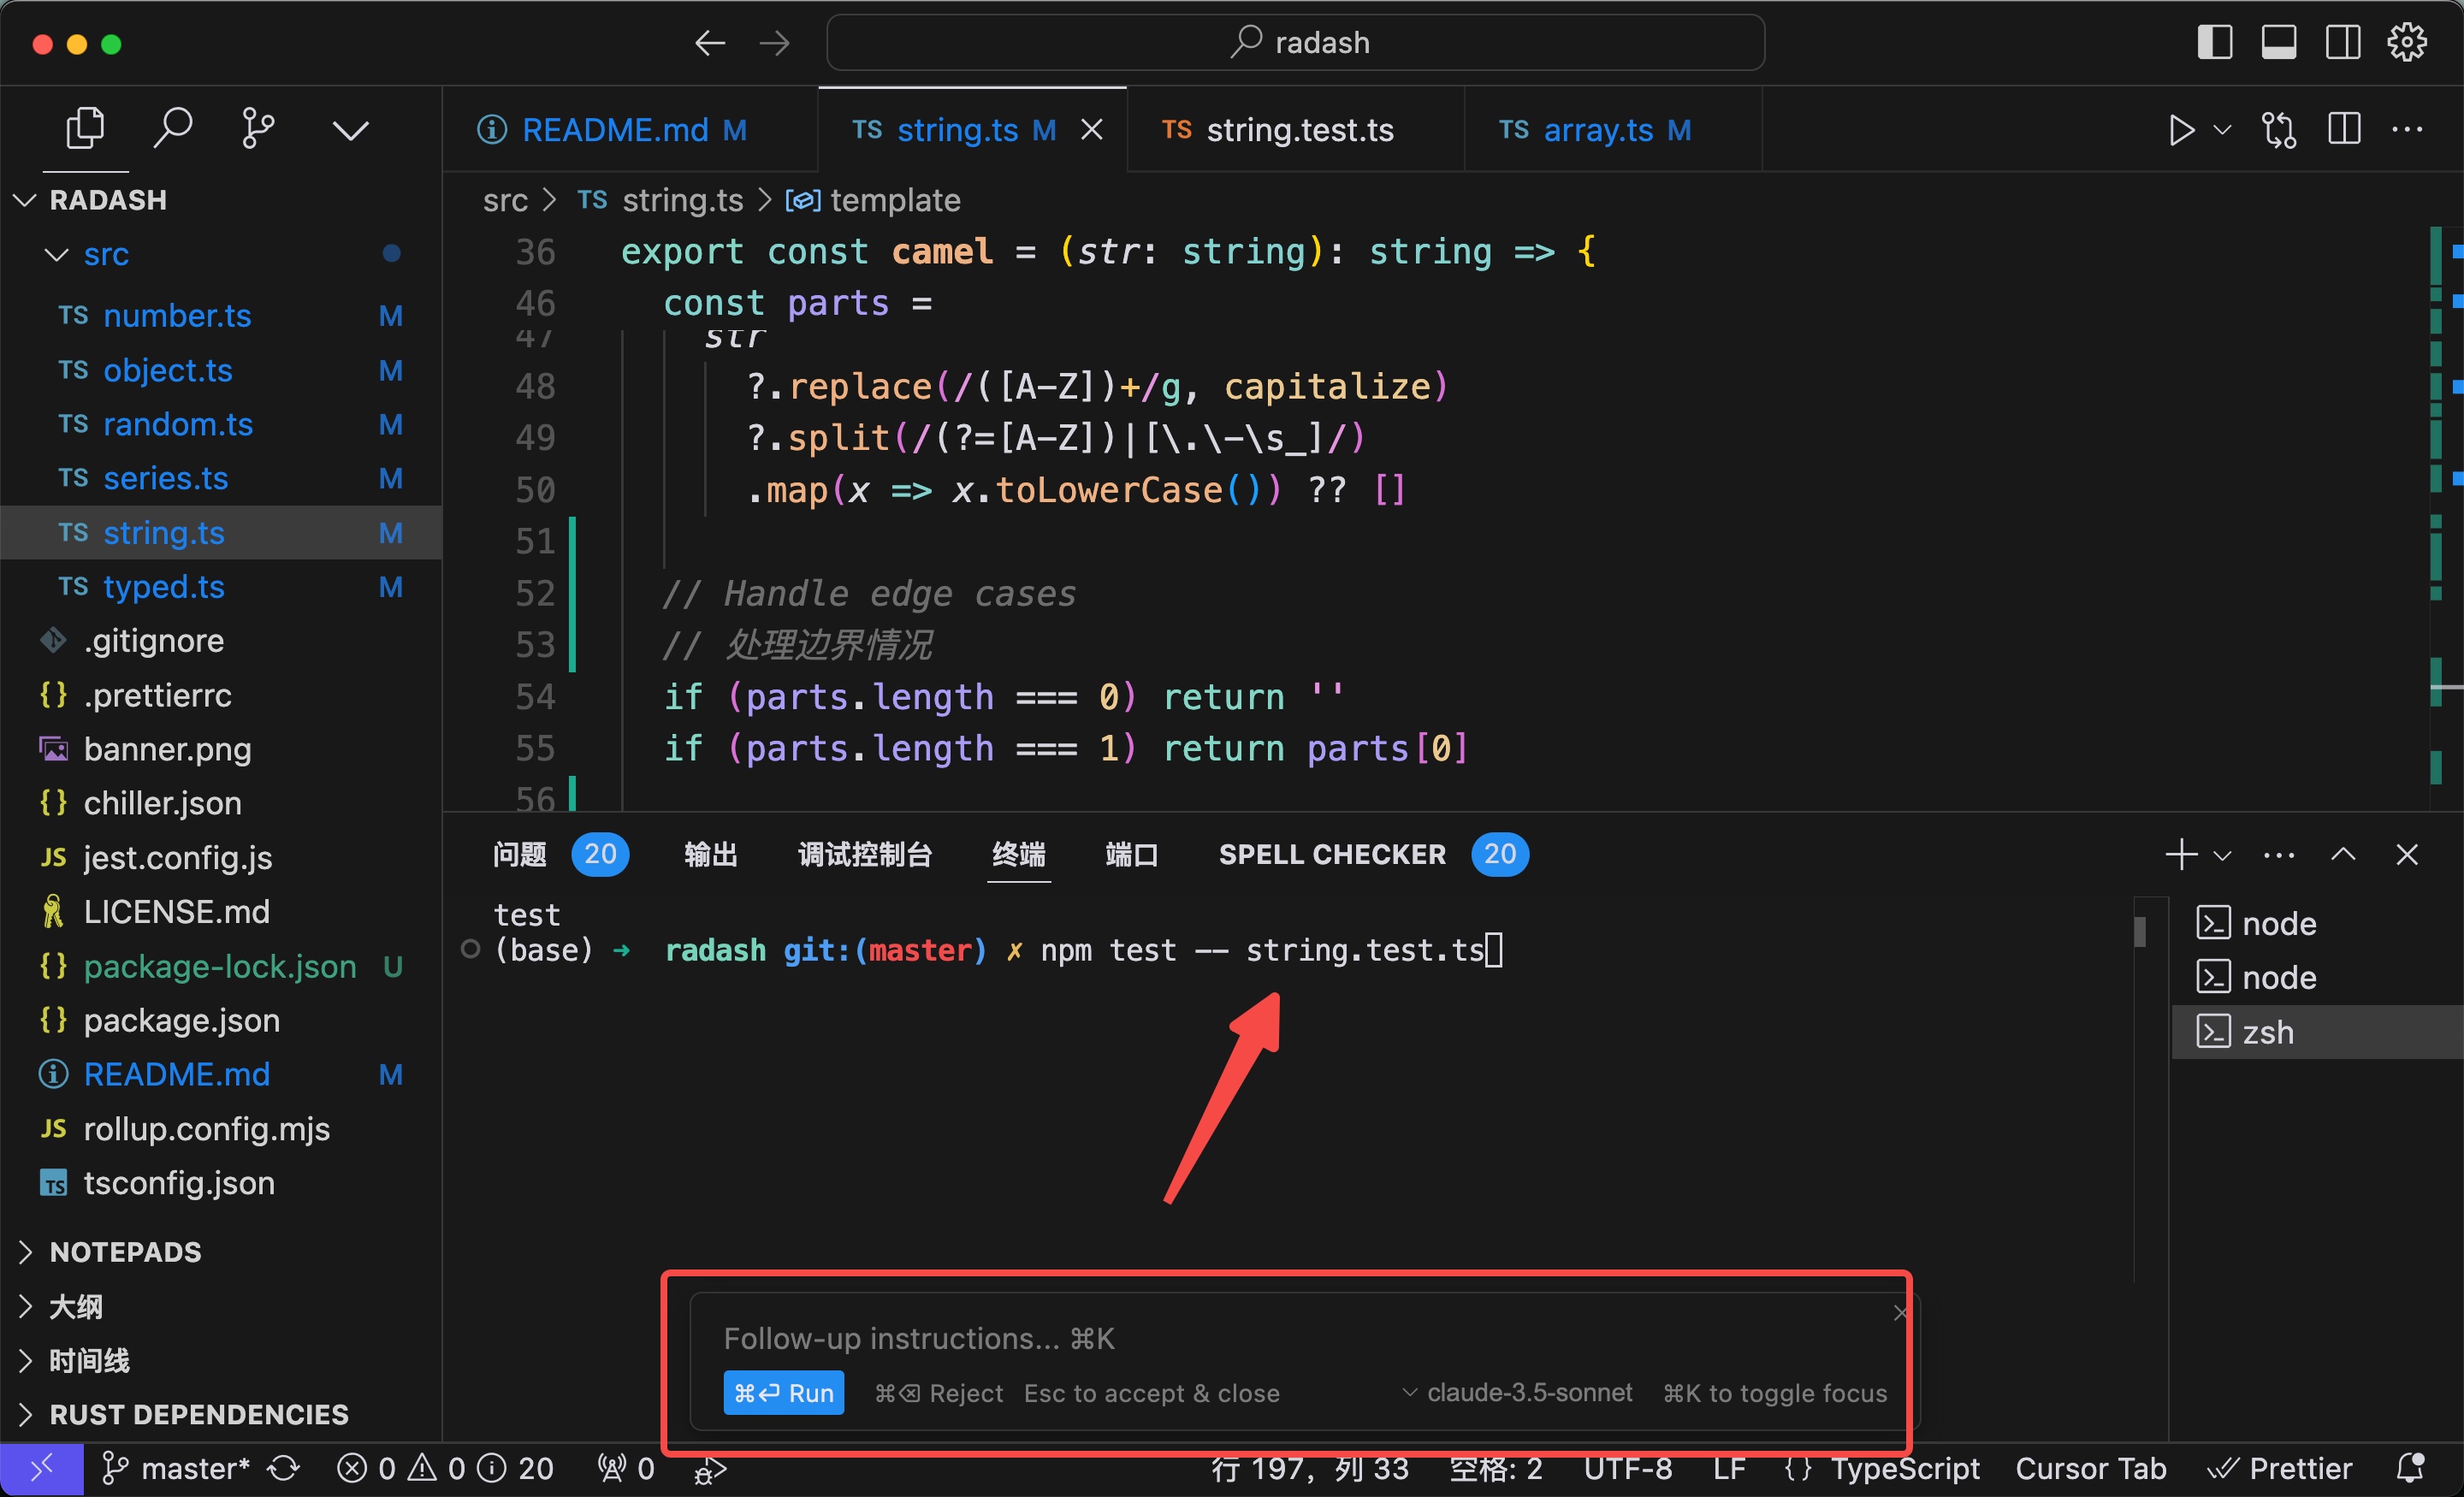Click the Run code play icon
This screenshot has height=1497, width=2464.
pyautogui.click(x=2180, y=130)
